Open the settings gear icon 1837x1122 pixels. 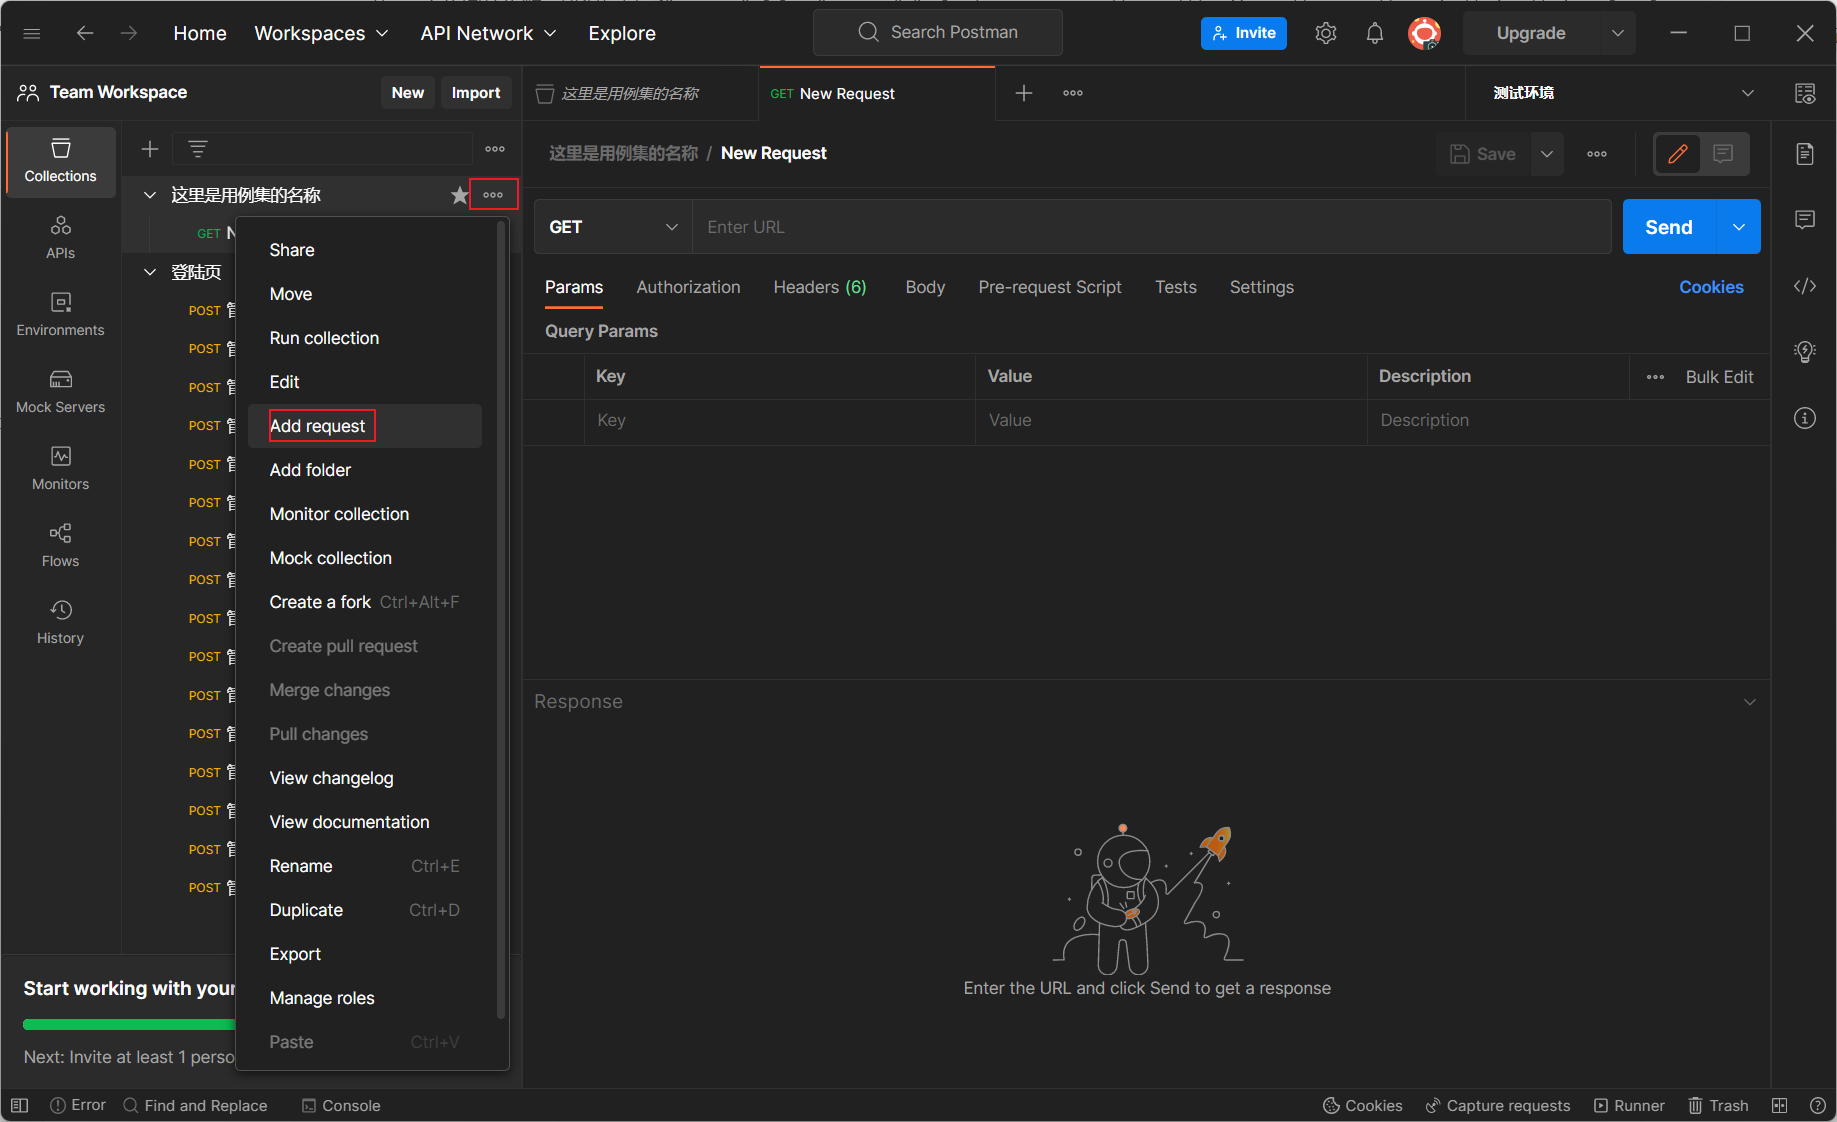pos(1326,33)
